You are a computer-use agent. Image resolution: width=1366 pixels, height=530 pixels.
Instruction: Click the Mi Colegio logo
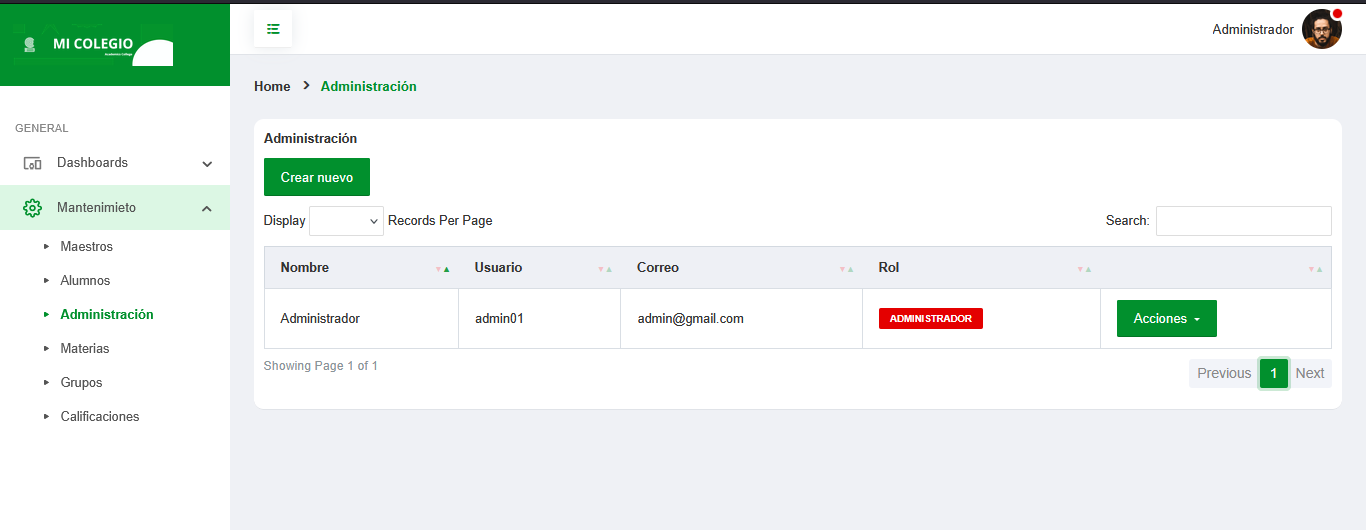coord(95,45)
